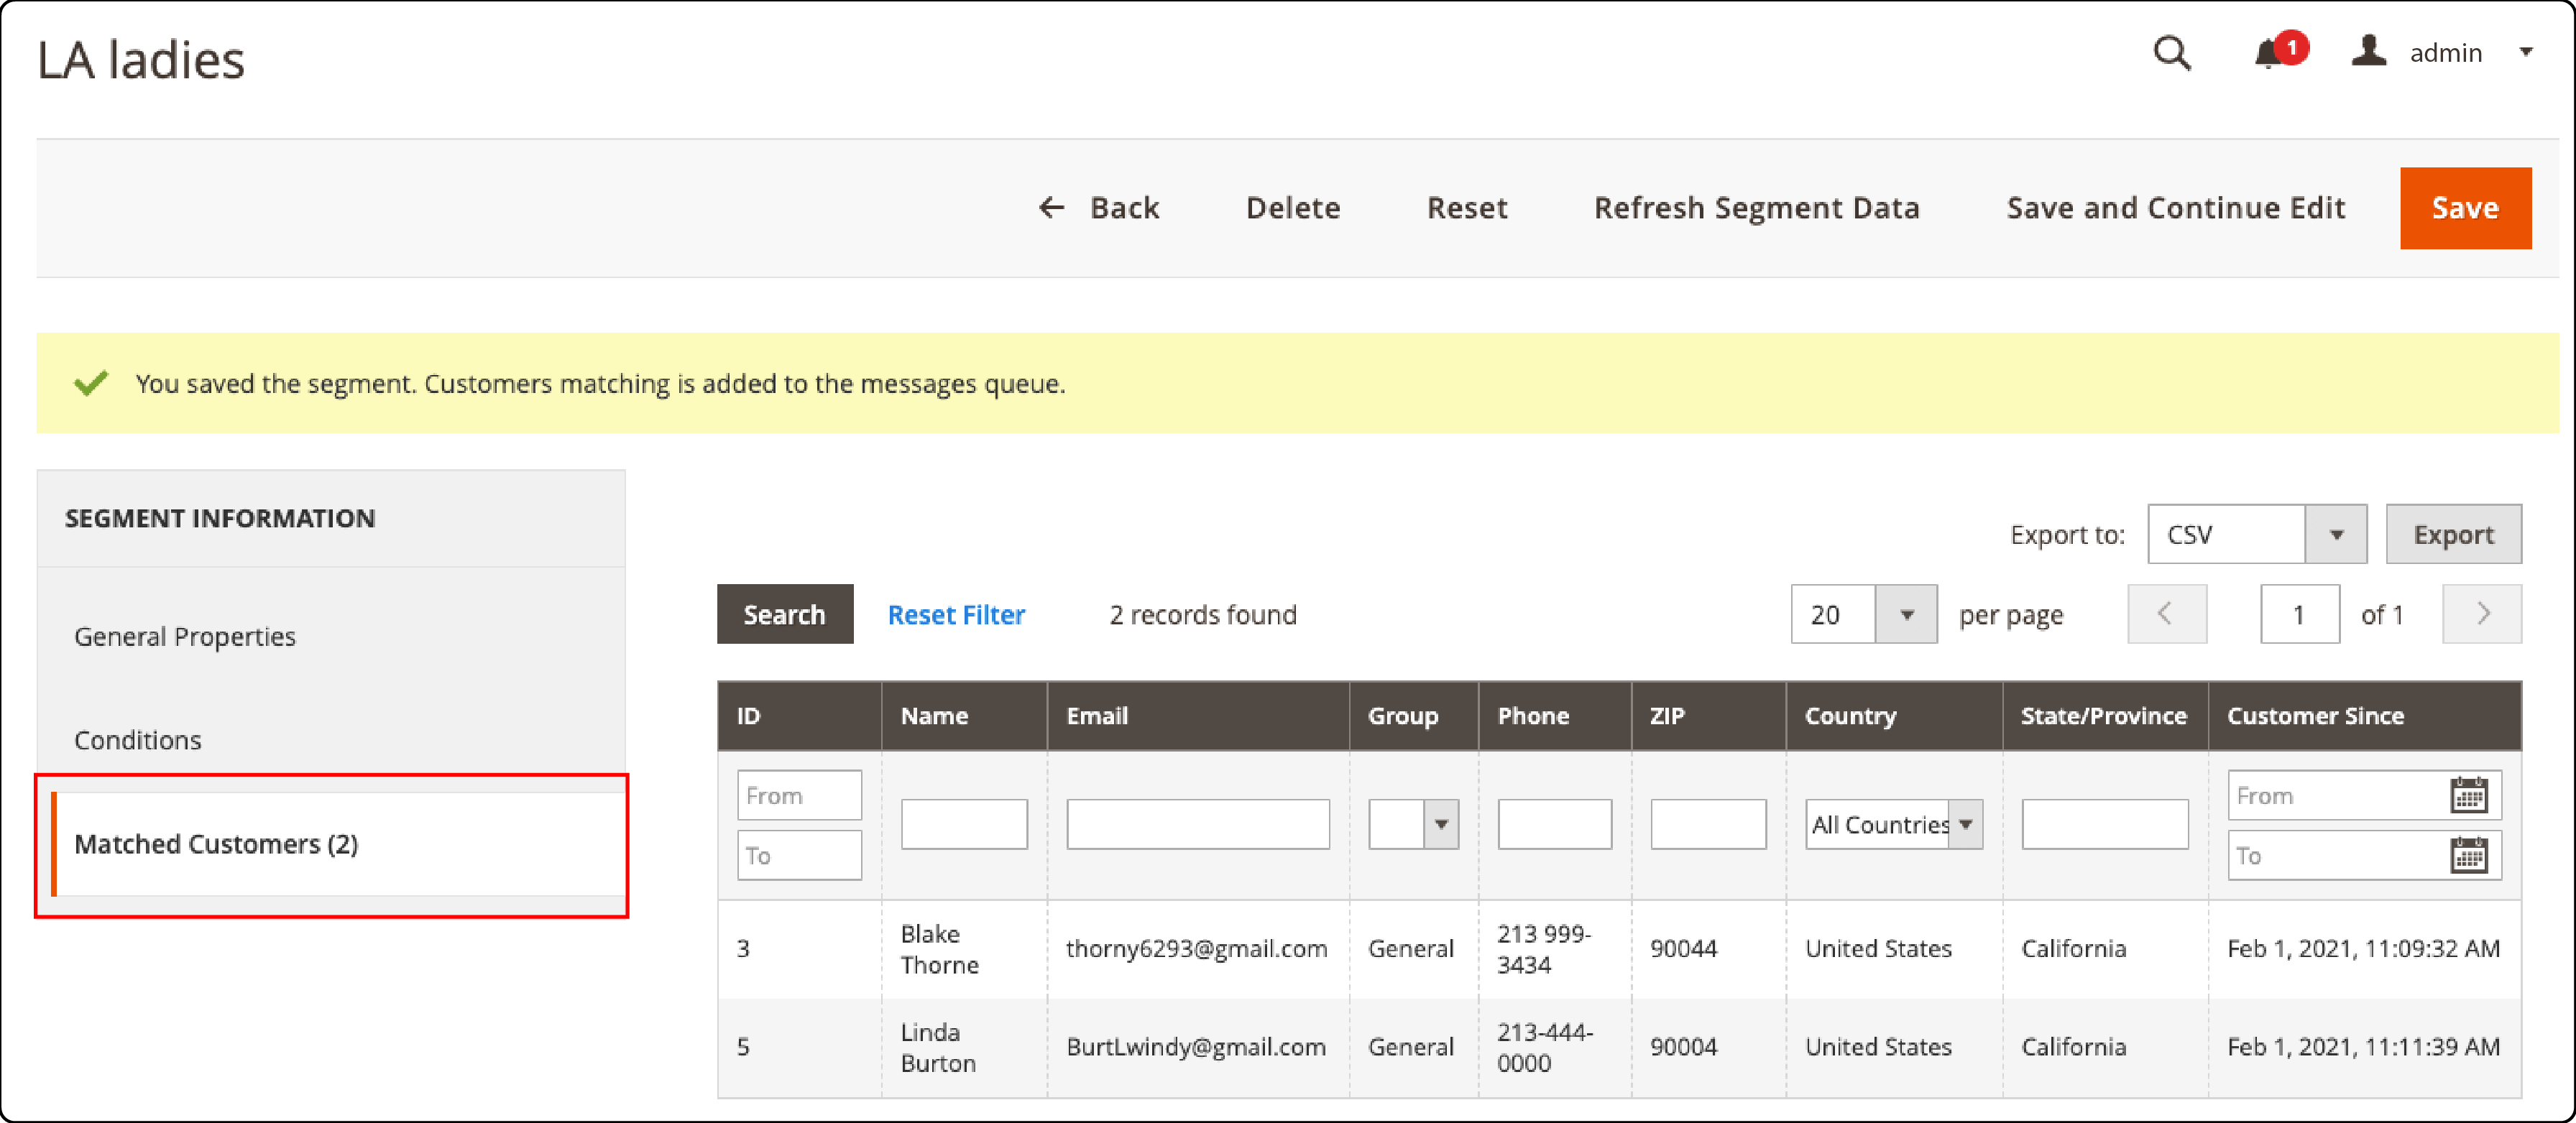Screen dimensions: 2576x1123
Task: Click email thorny6293@gmail.com
Action: pyautogui.click(x=1196, y=949)
